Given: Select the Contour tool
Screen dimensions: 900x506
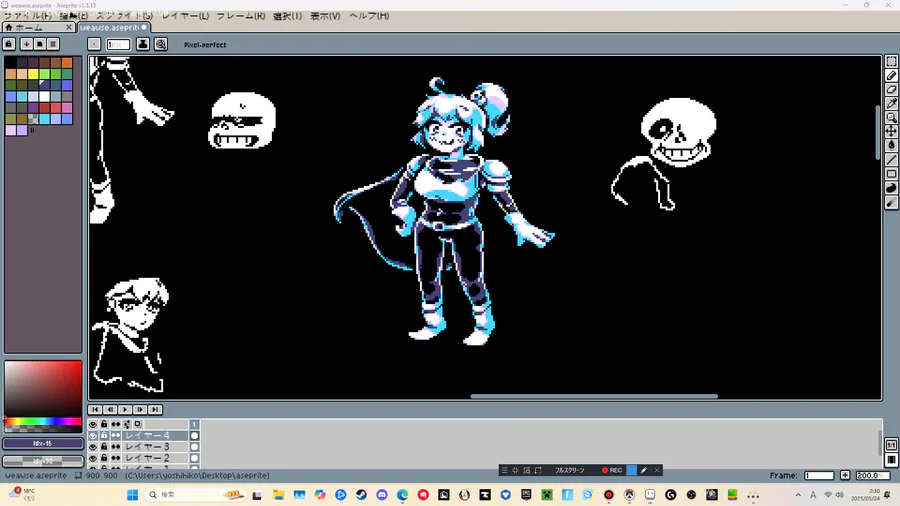Looking at the screenshot, I should [x=891, y=188].
